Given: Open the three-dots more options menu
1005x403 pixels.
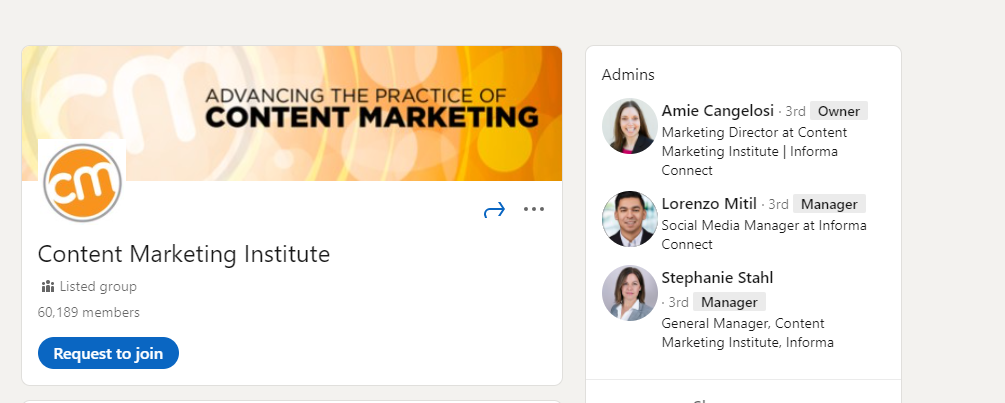Looking at the screenshot, I should [x=533, y=209].
